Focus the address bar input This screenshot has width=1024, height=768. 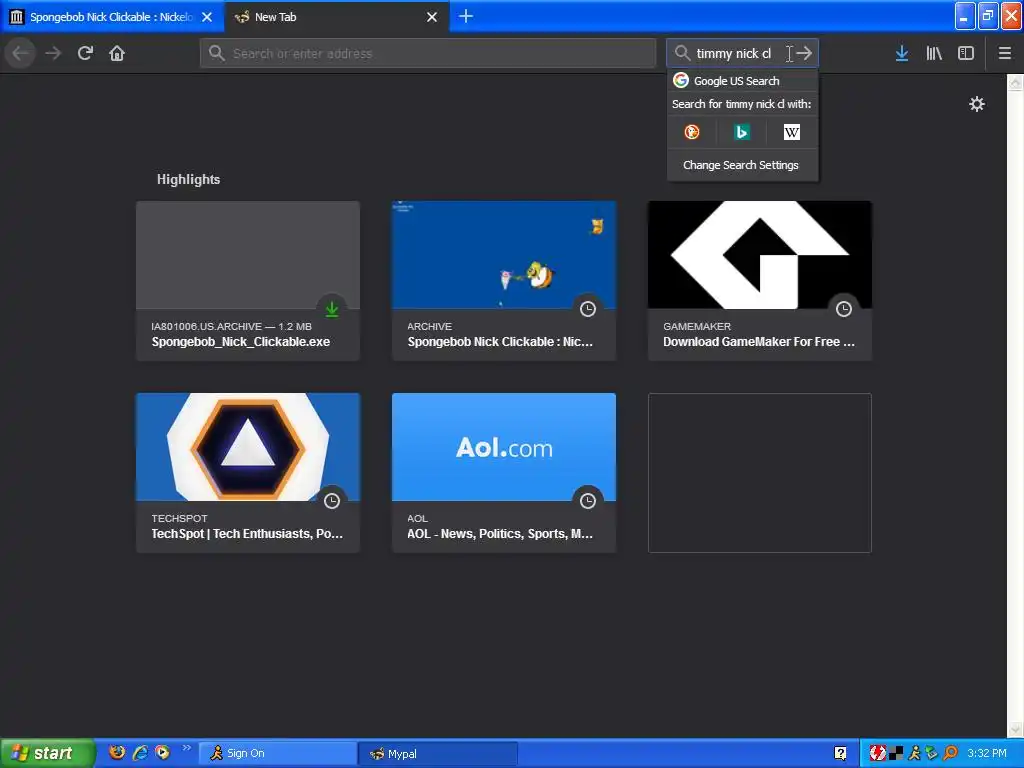click(x=428, y=53)
